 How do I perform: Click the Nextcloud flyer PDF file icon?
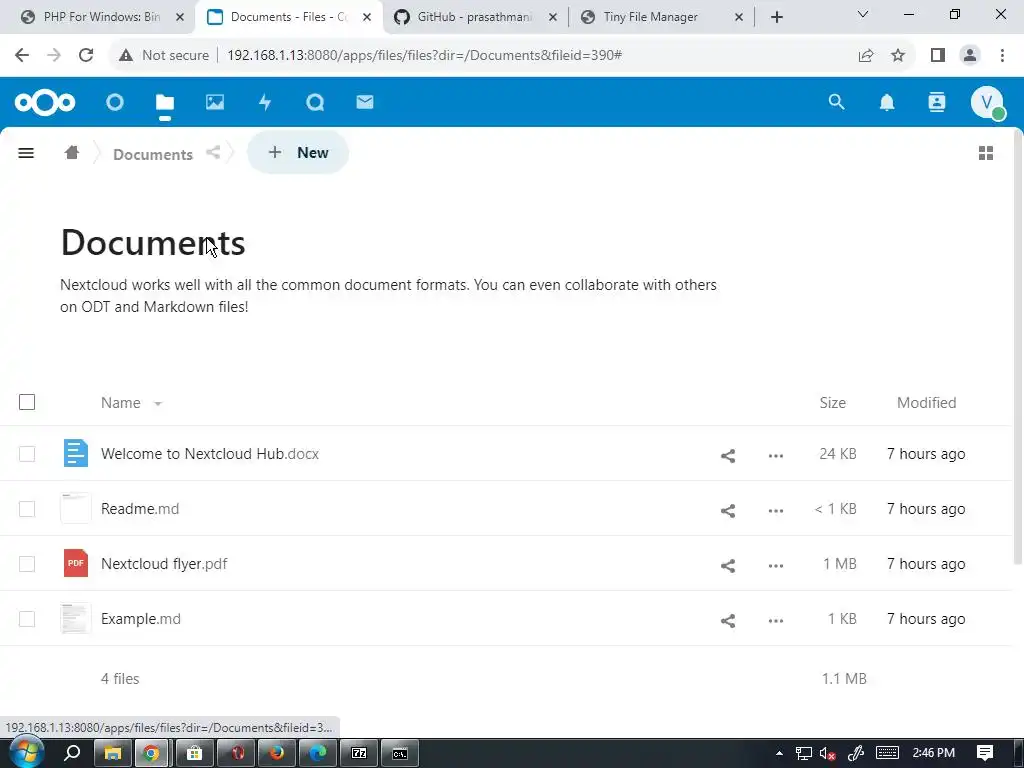coord(76,563)
